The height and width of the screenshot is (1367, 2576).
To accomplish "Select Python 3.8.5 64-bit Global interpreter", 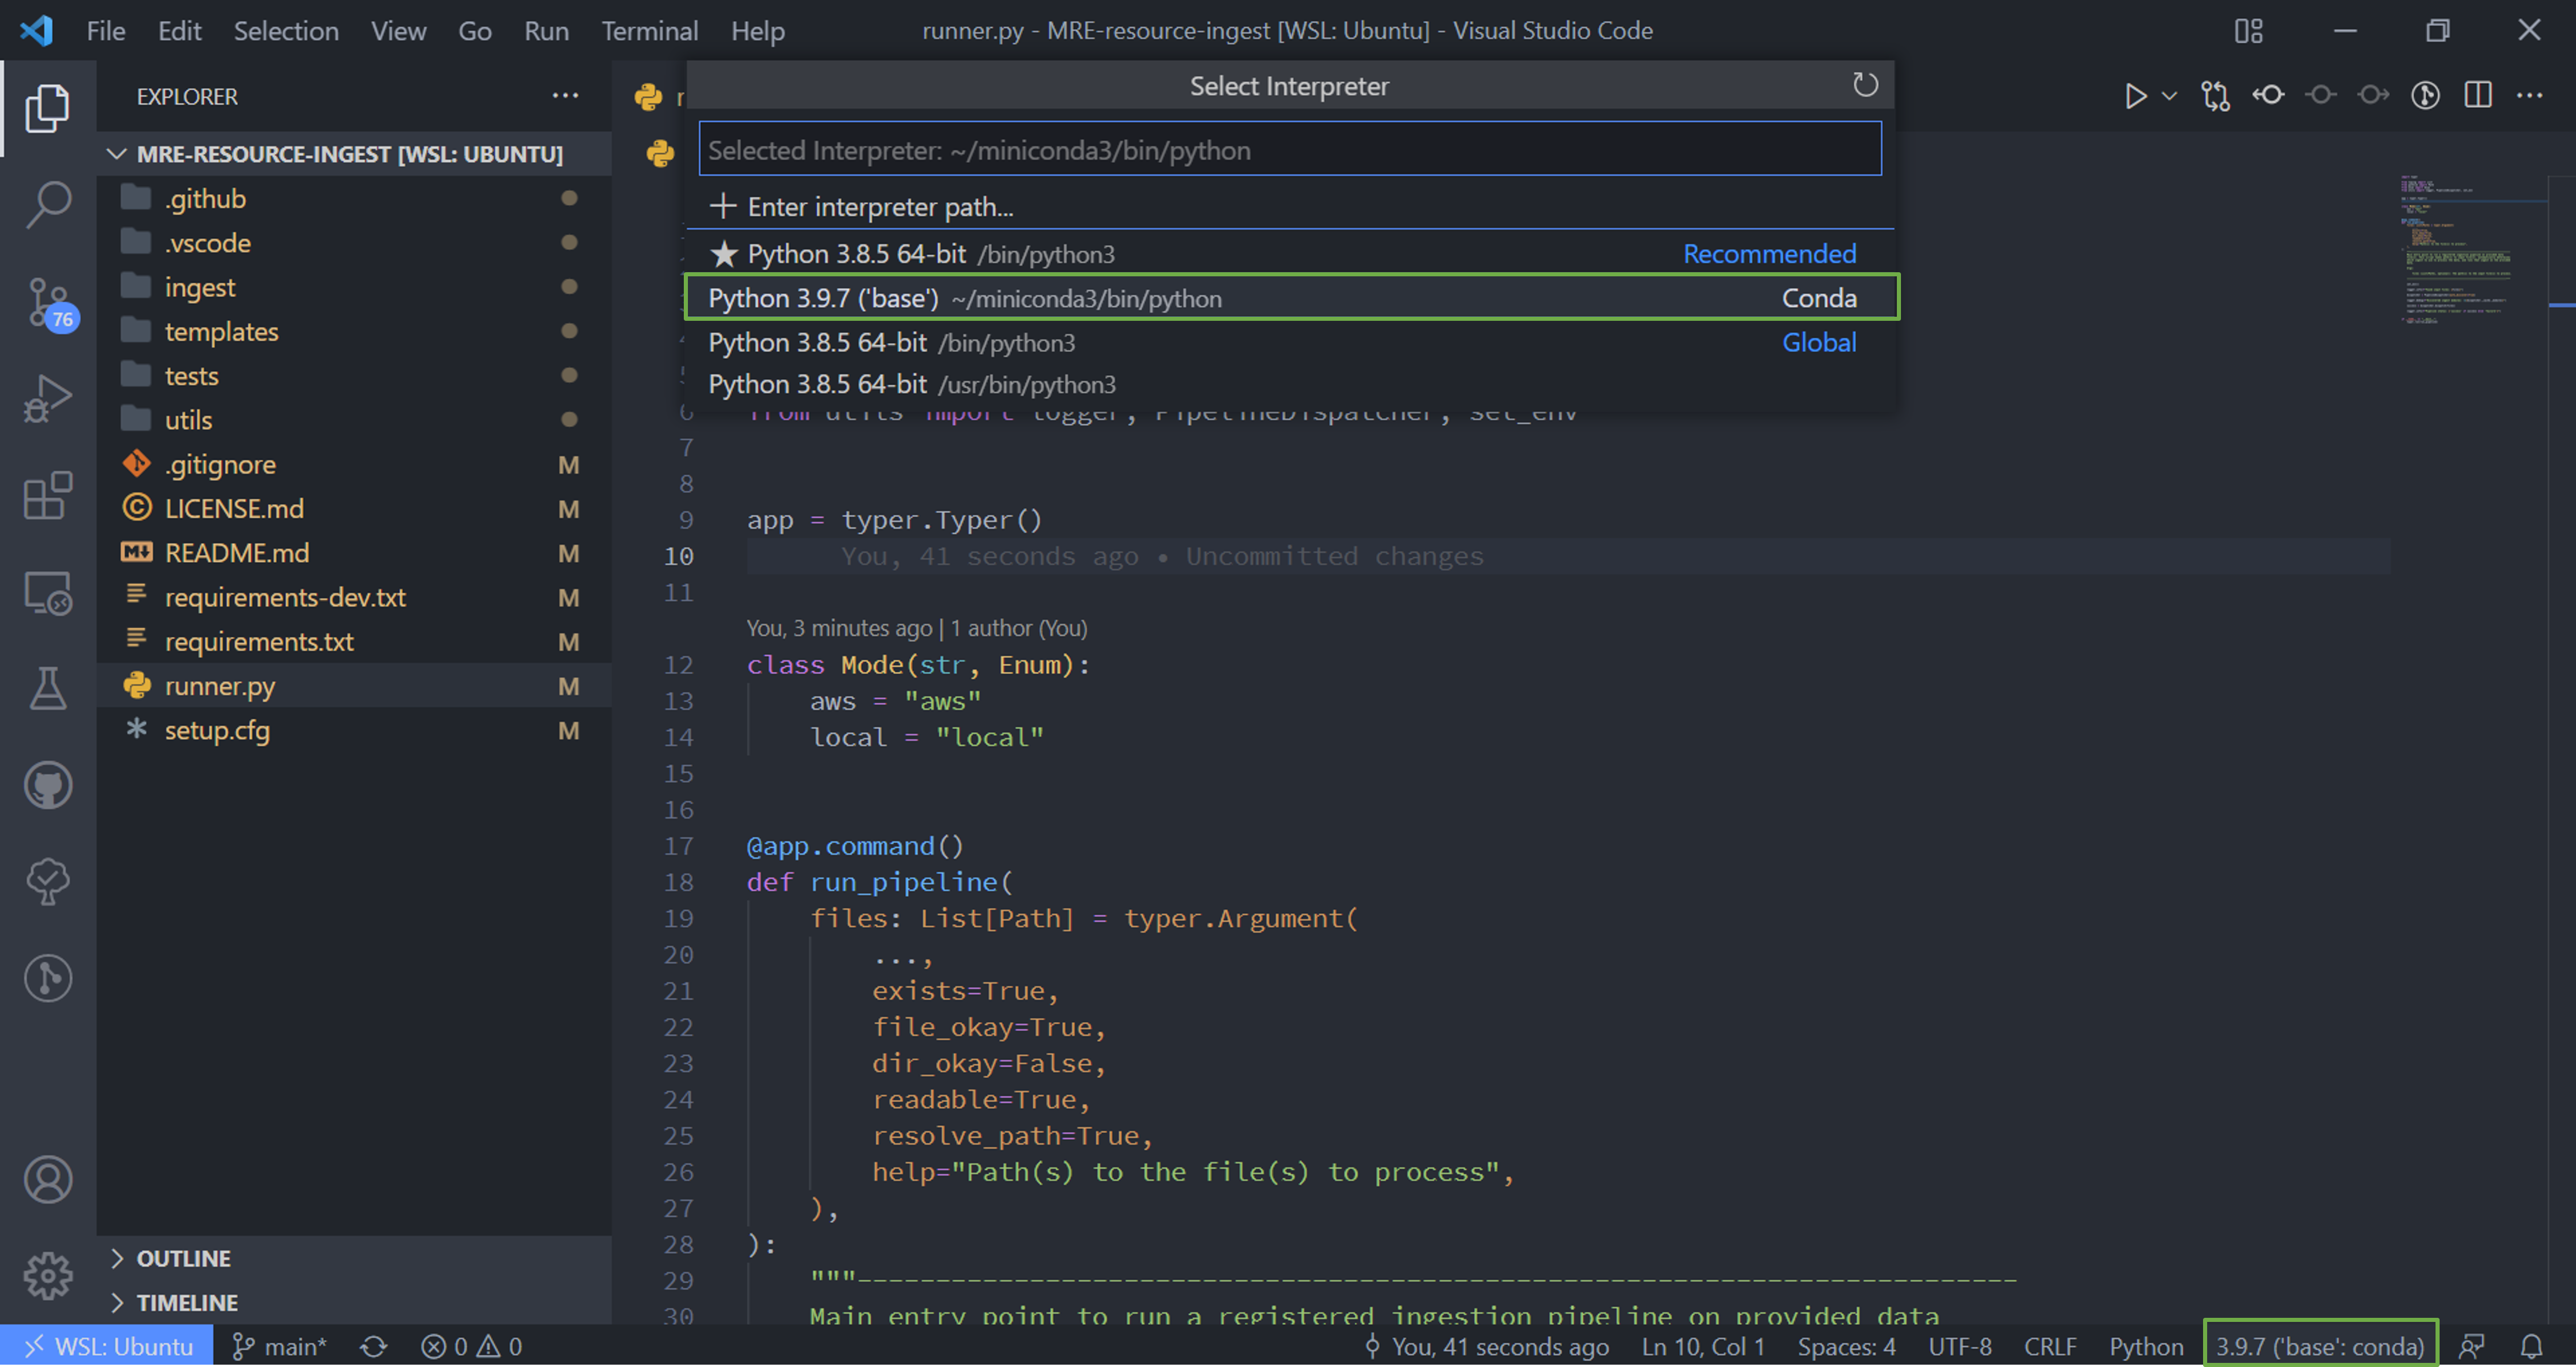I will click(1290, 342).
